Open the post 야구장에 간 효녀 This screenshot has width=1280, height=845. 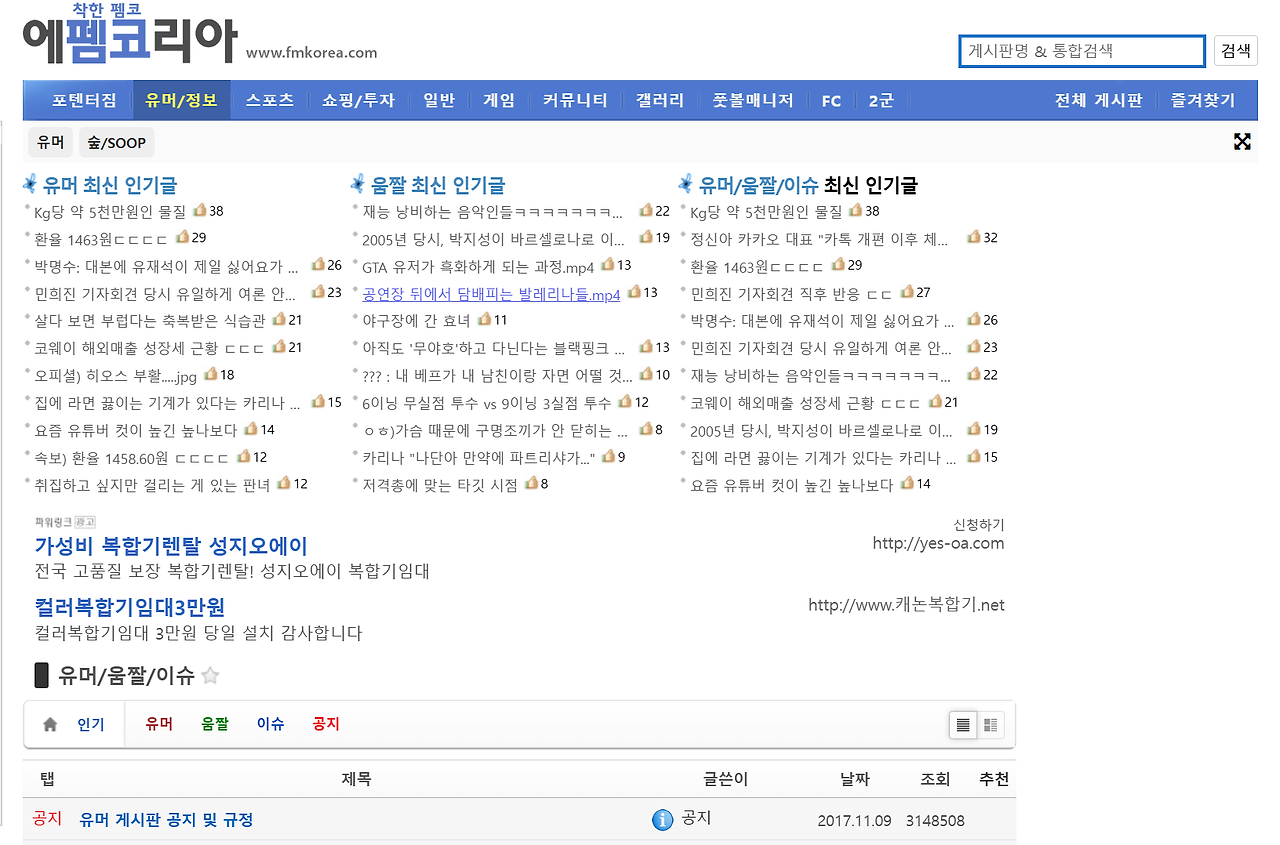pyautogui.click(x=416, y=320)
